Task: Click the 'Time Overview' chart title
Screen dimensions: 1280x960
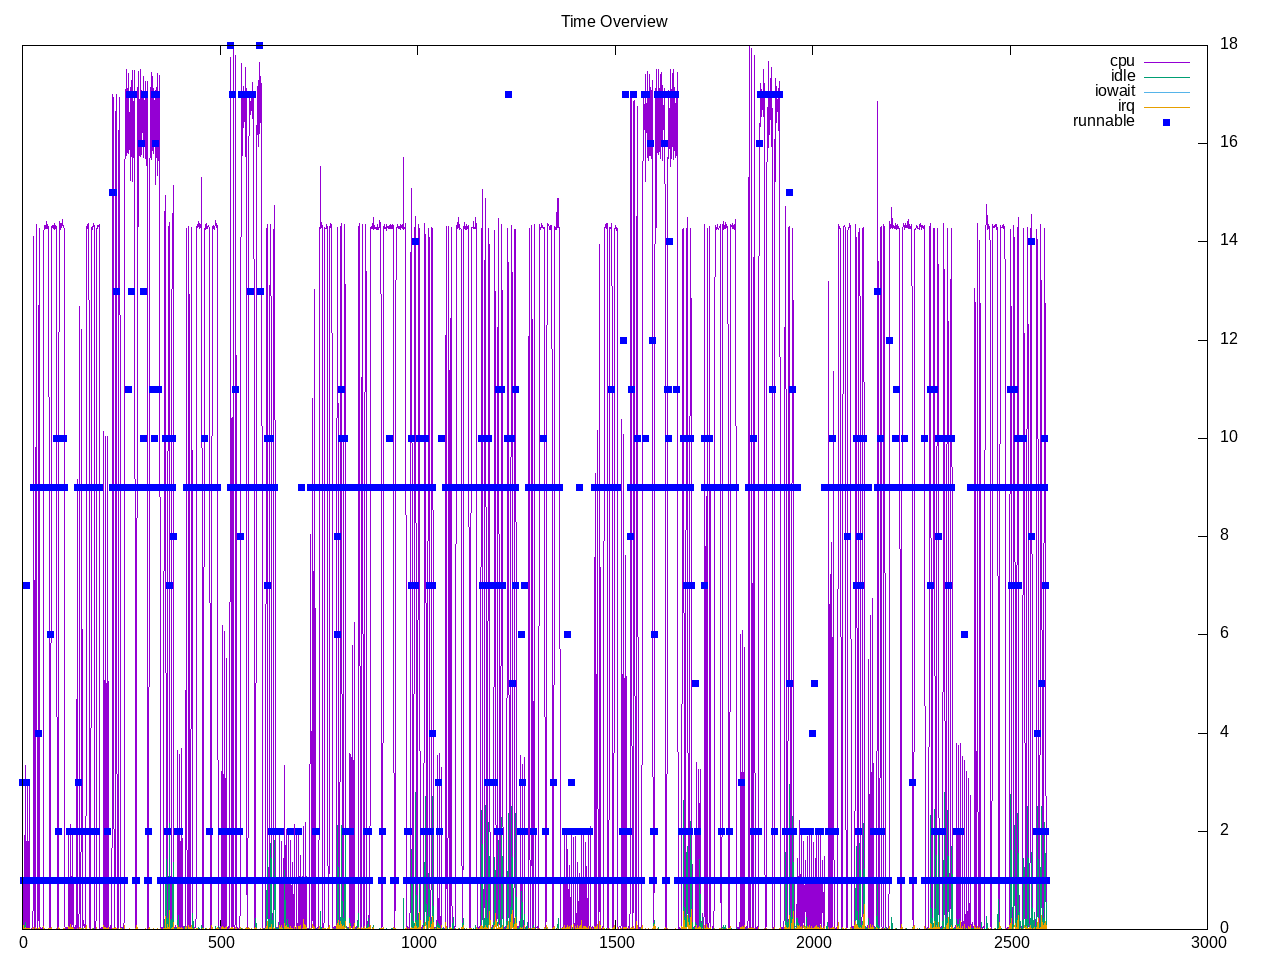Action: tap(614, 21)
